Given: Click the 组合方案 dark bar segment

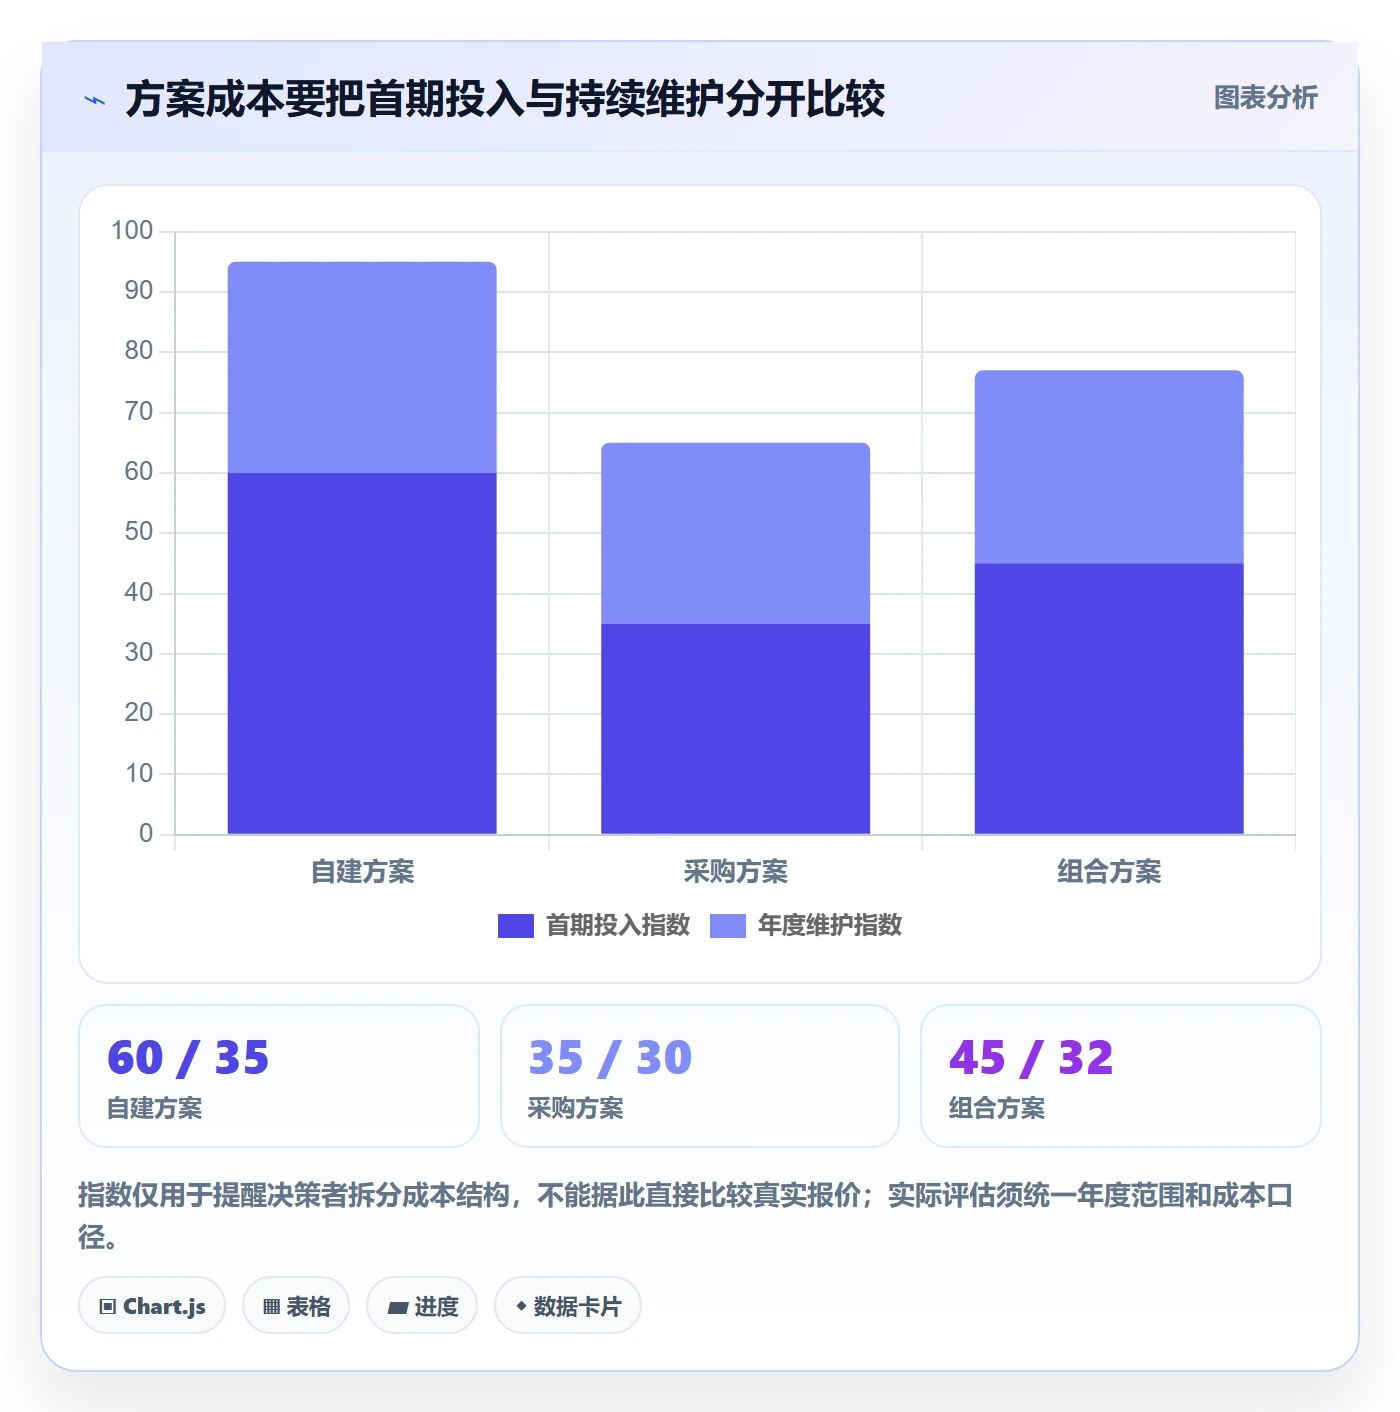Looking at the screenshot, I should pos(1109,698).
